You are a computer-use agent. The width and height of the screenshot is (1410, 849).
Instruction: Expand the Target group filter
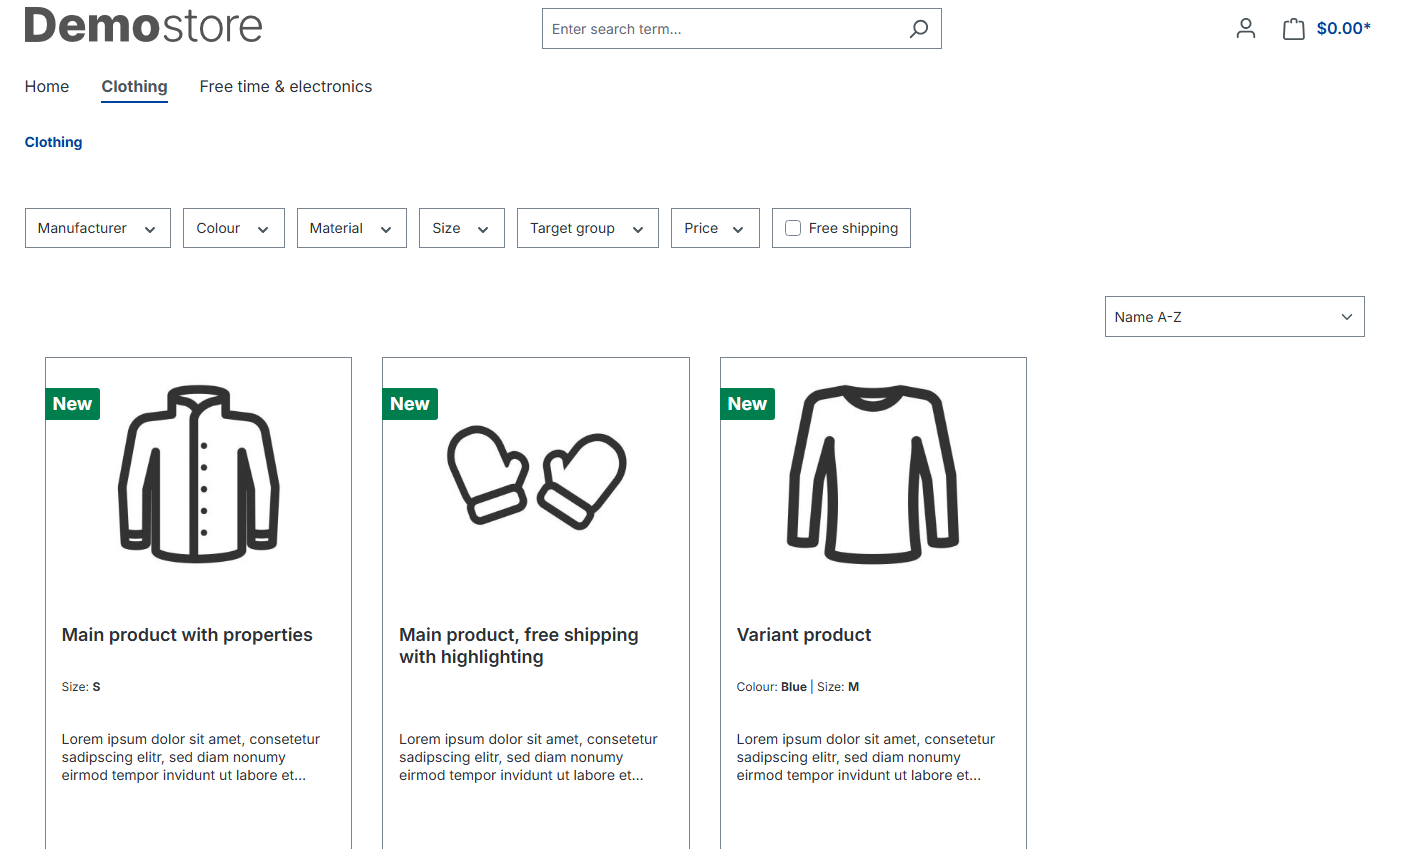point(588,228)
